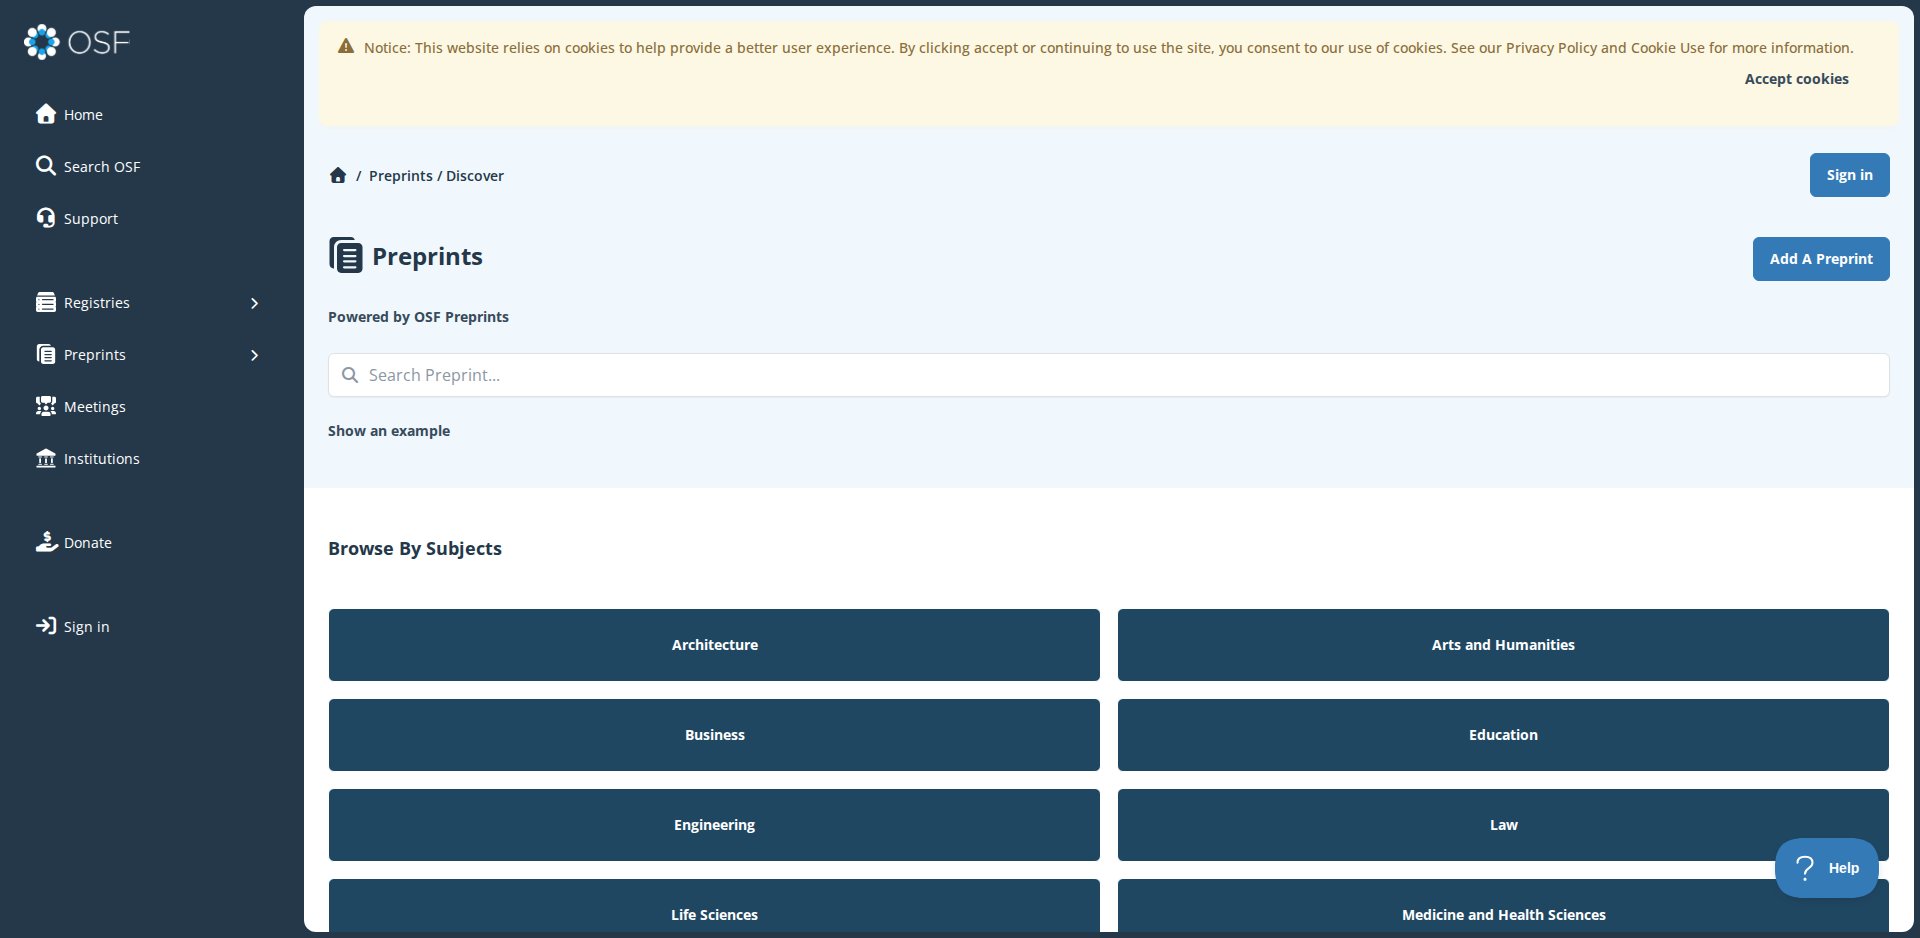
Task: Click the sidebar Sign in arrow icon
Action: [46, 626]
